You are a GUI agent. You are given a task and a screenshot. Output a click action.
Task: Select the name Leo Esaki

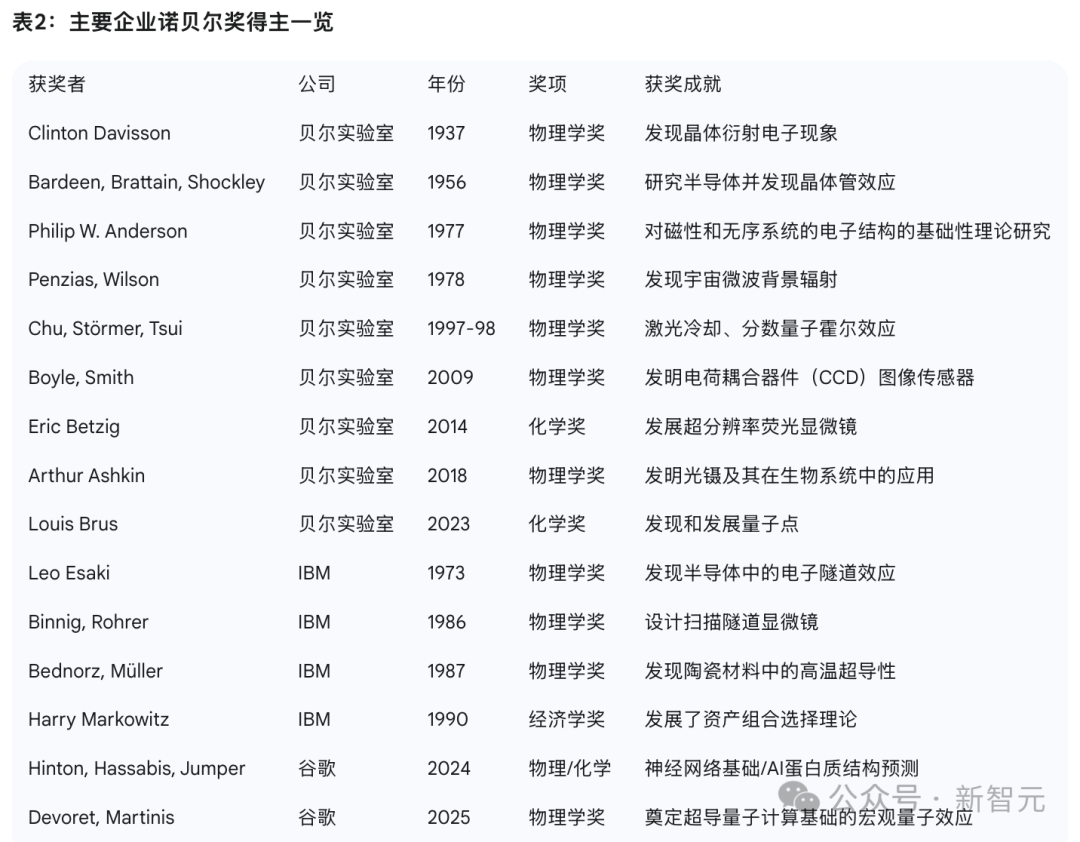(x=69, y=573)
